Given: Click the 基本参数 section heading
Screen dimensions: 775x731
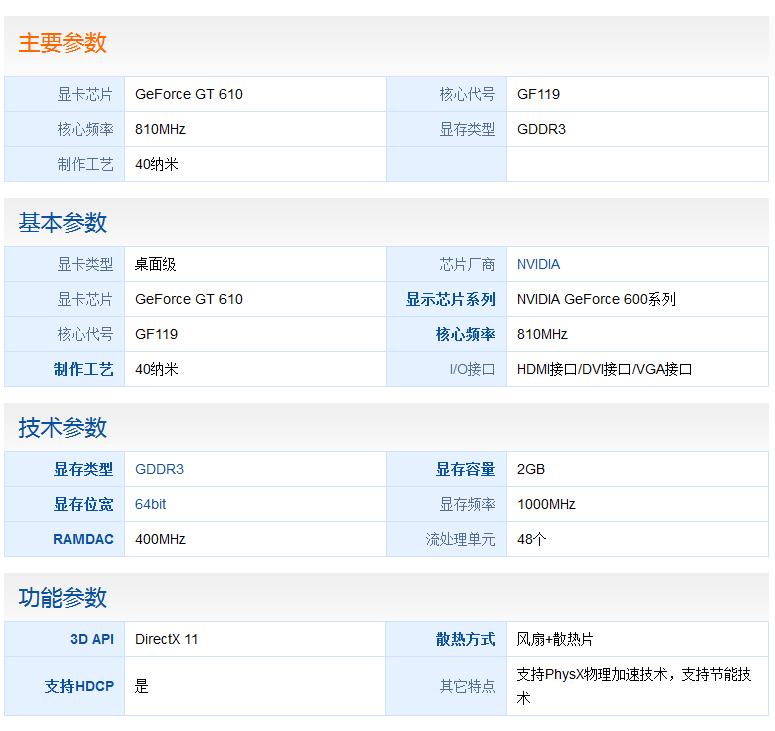Looking at the screenshot, I should 62,223.
